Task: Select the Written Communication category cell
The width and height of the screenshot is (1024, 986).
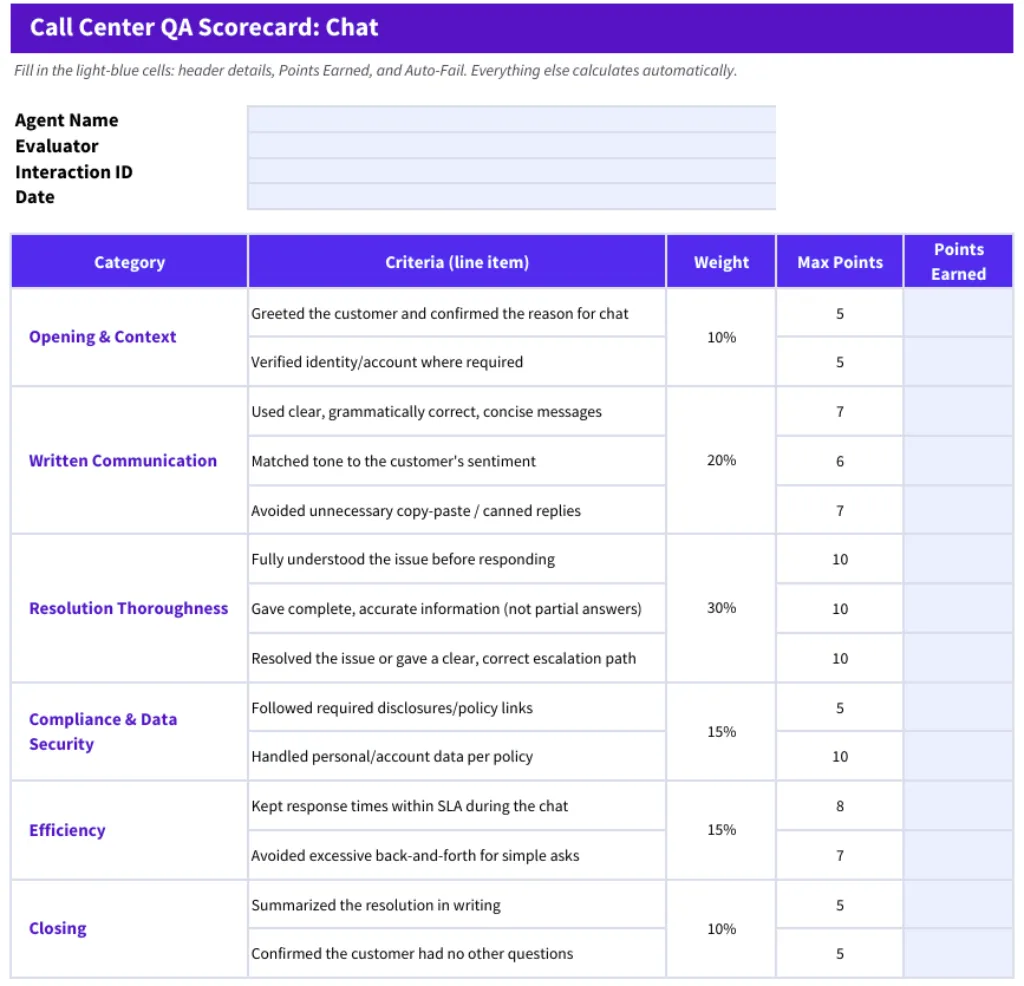Action: (x=129, y=460)
